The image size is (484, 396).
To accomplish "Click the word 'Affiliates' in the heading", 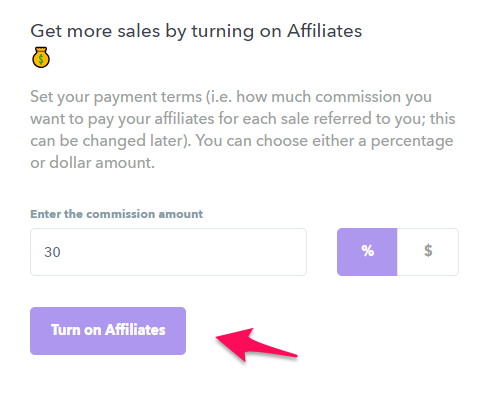I will tap(324, 31).
